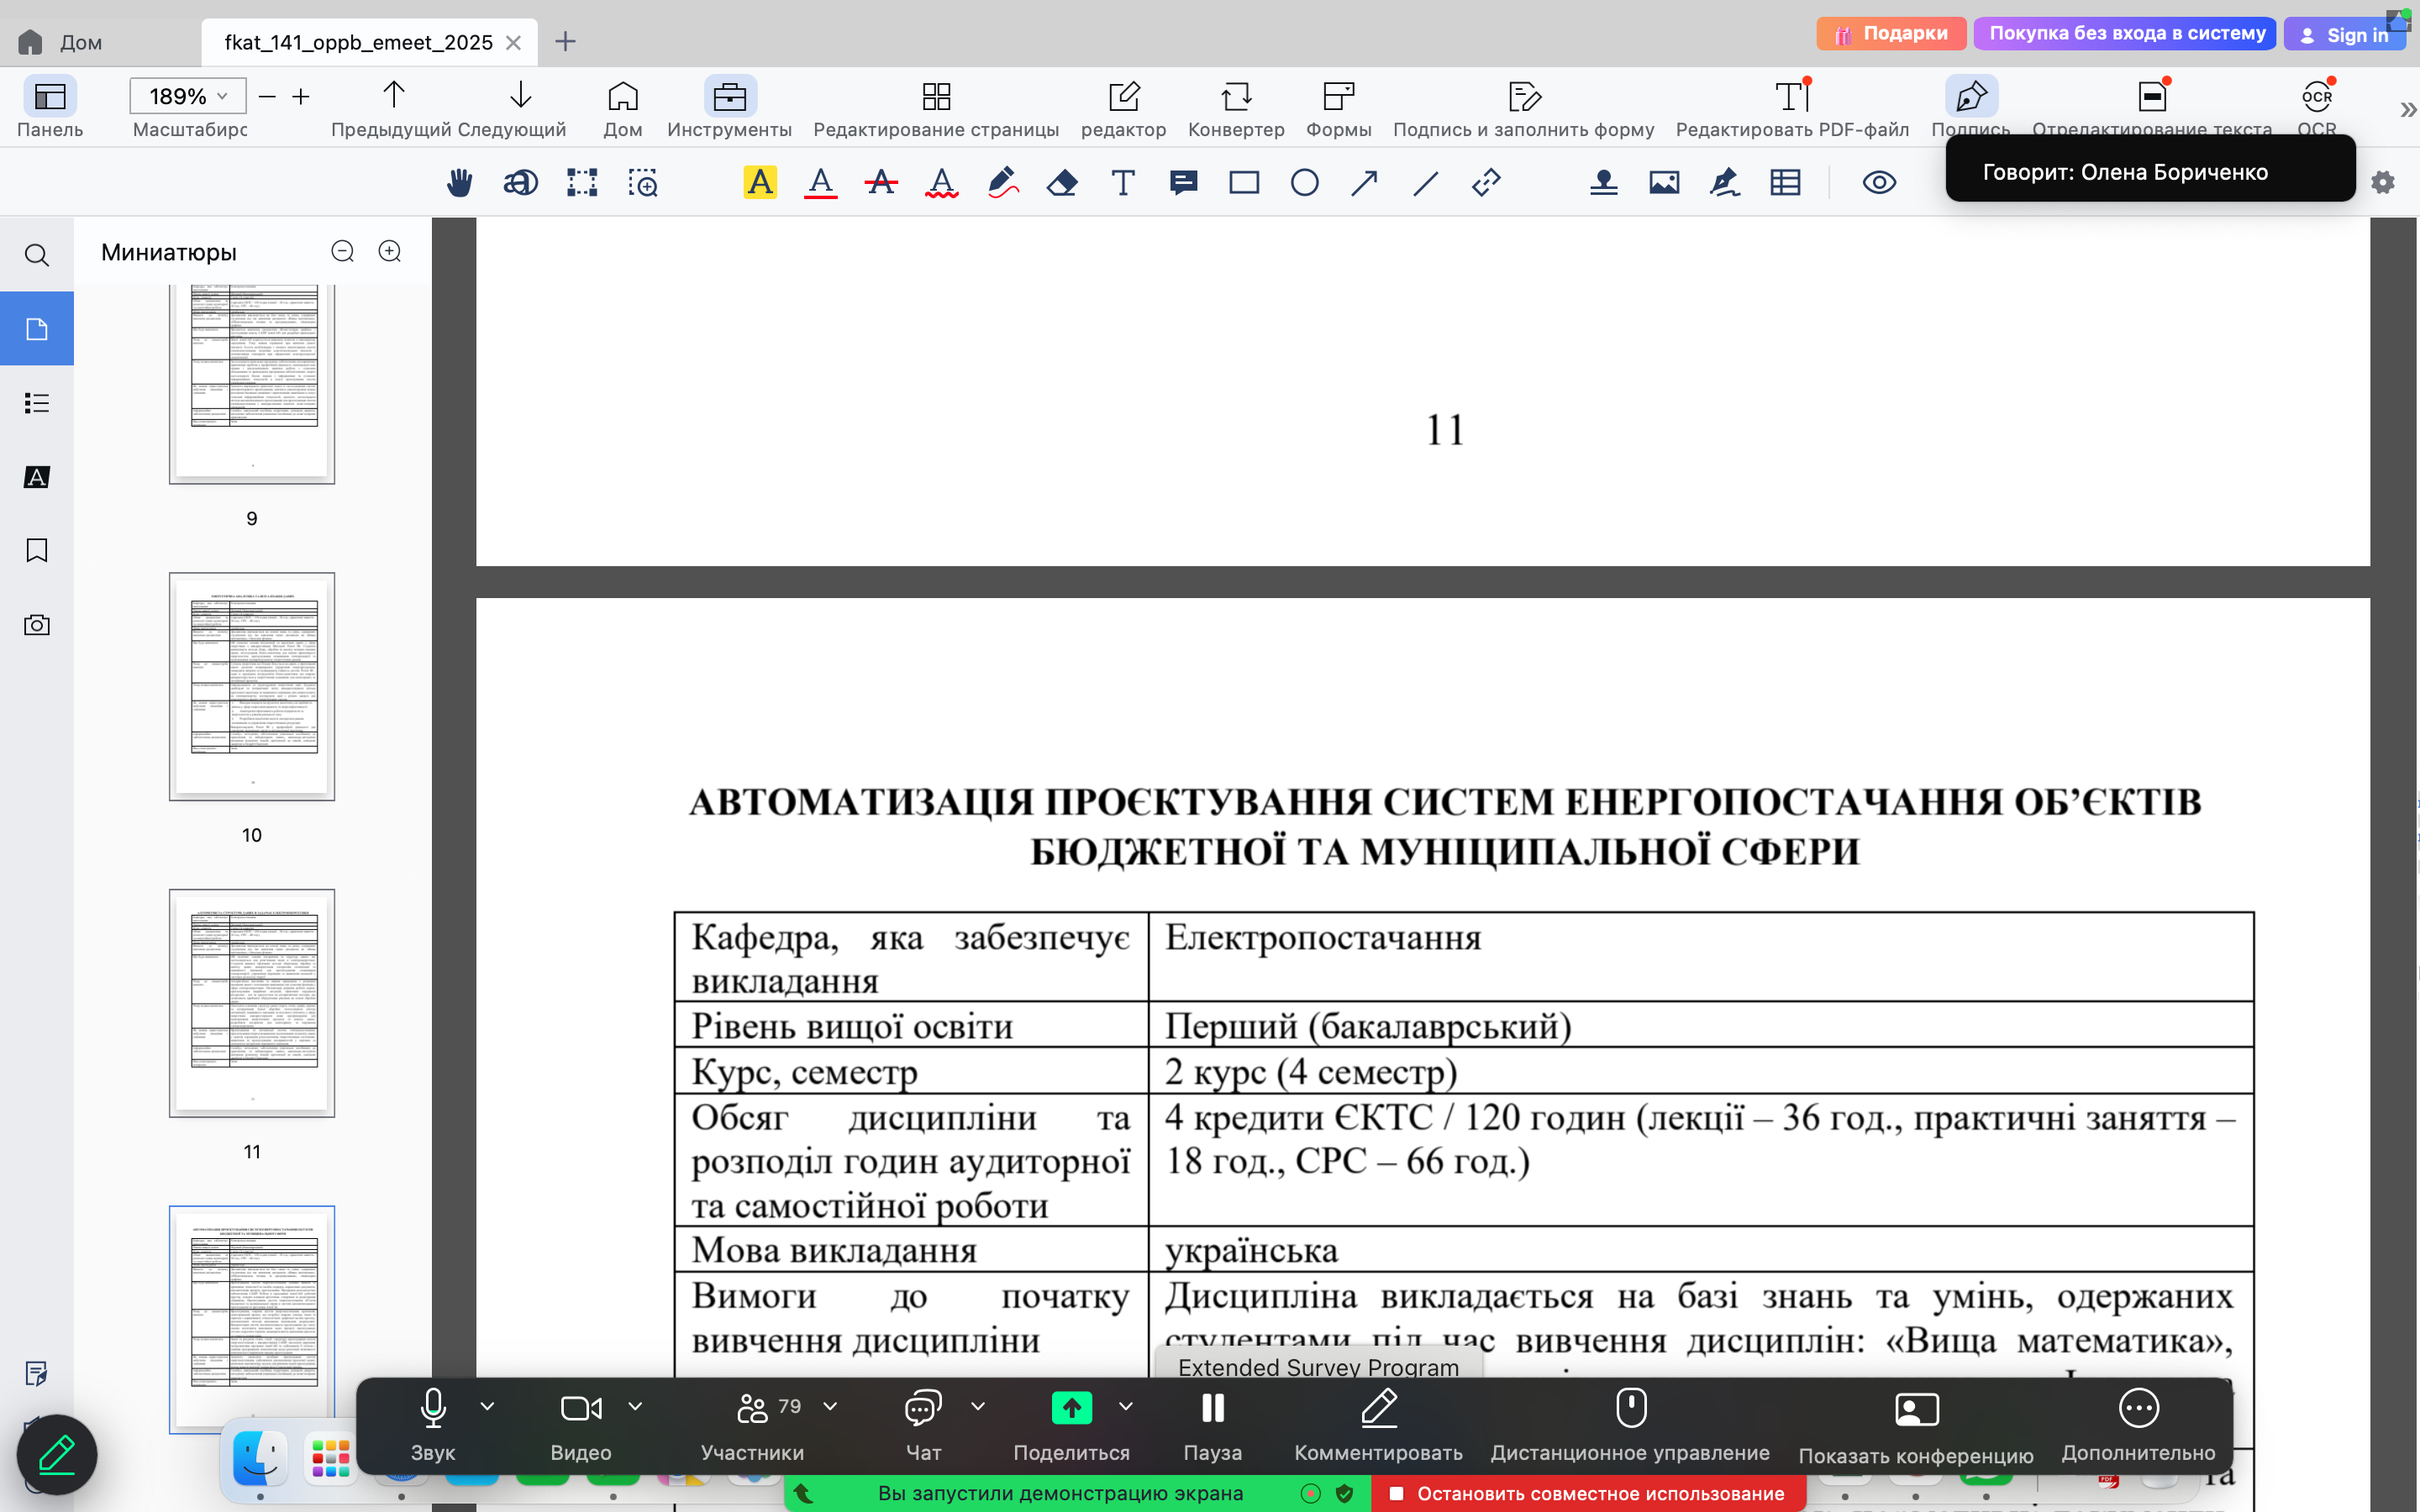The image size is (2420, 1512).
Task: Insert a table annotation
Action: 1786,183
